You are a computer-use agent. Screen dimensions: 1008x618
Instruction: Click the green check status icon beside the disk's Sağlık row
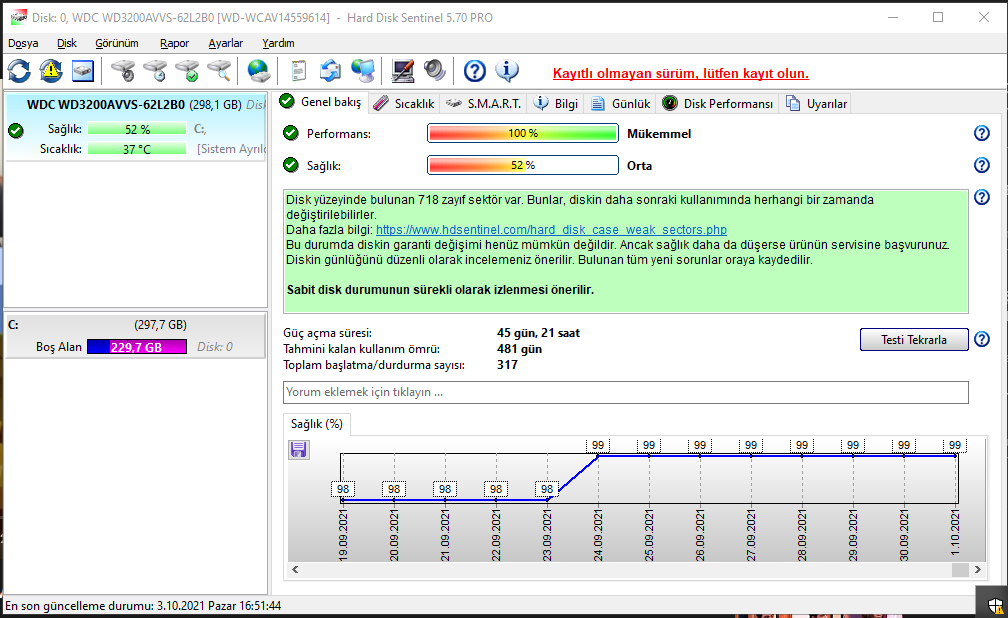(16, 131)
